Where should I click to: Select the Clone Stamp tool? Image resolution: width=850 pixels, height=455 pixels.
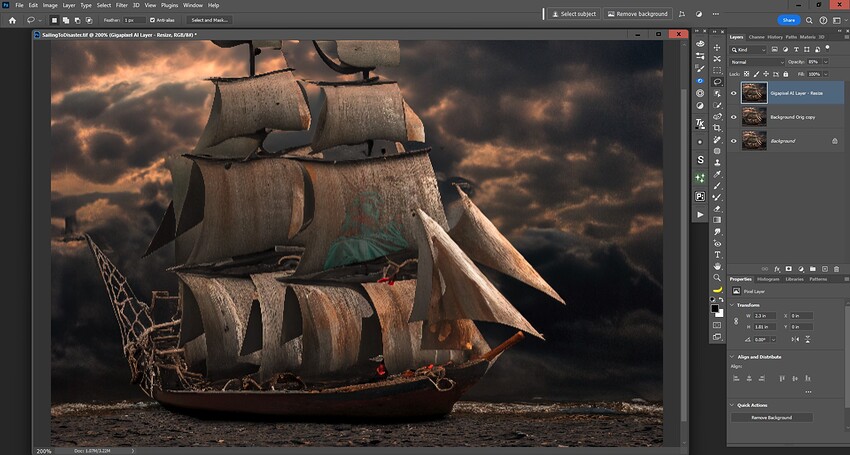pyautogui.click(x=717, y=163)
